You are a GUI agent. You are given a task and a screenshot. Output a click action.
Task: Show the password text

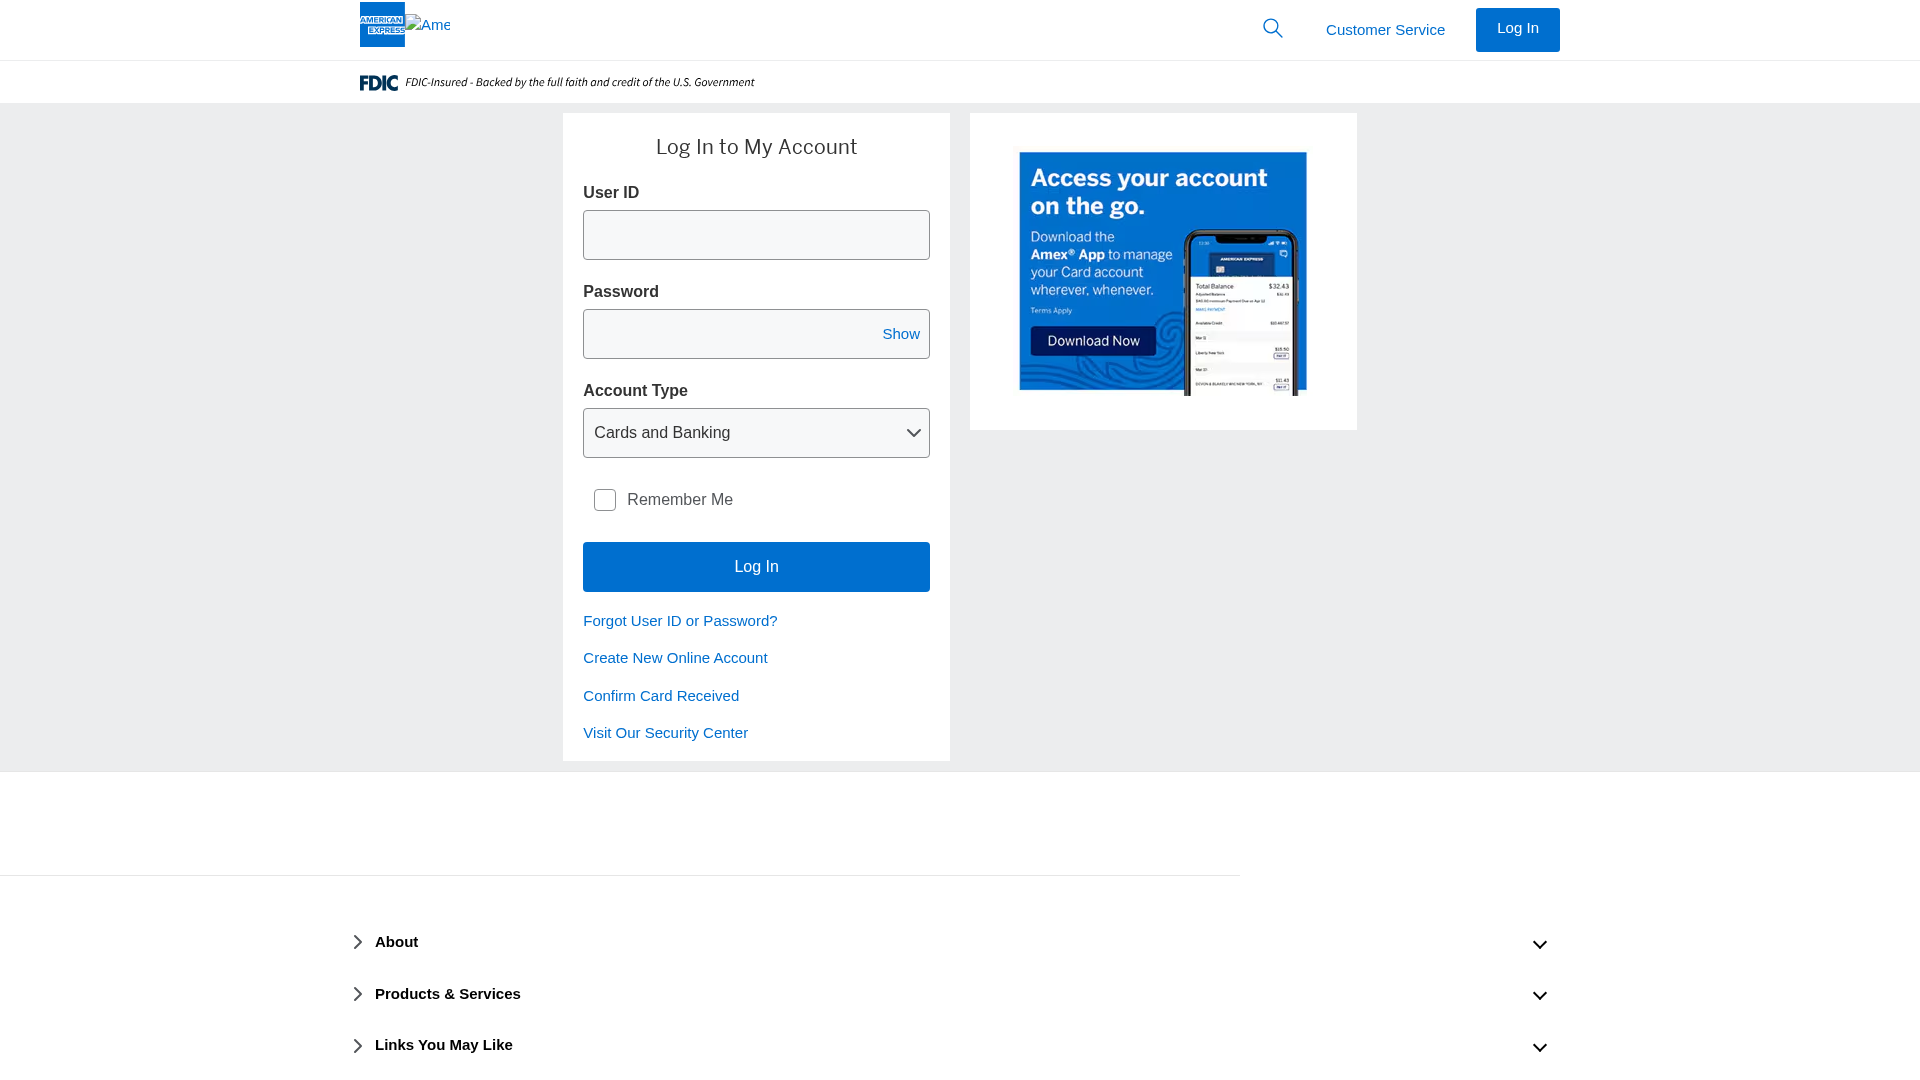coord(900,334)
